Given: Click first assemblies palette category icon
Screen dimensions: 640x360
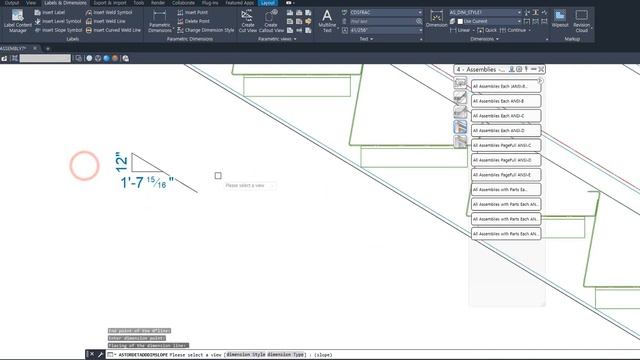Looking at the screenshot, I should coord(460,83).
